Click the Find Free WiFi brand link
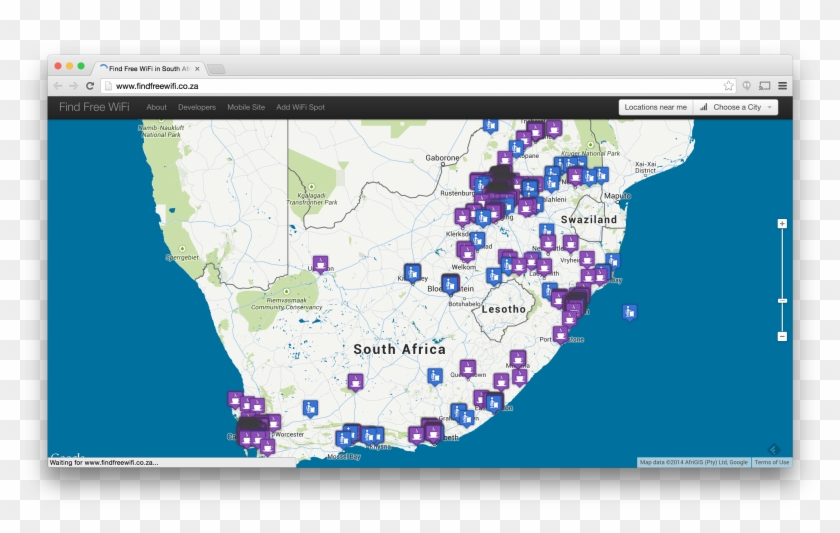 click(x=94, y=107)
